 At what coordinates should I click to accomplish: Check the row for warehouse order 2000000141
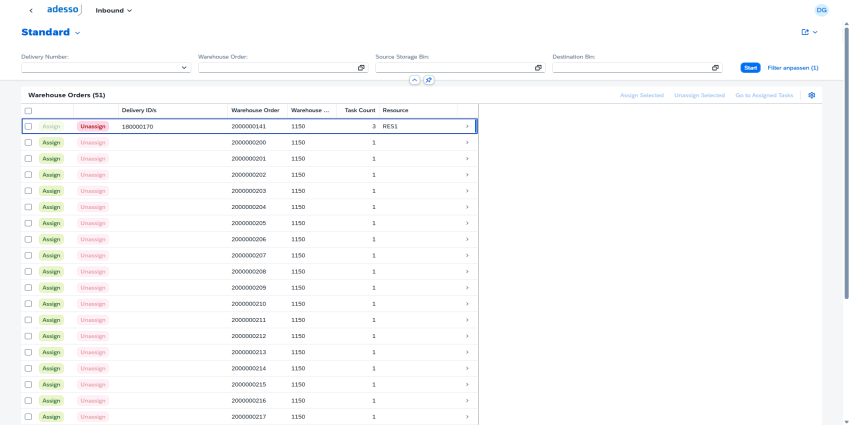point(29,127)
